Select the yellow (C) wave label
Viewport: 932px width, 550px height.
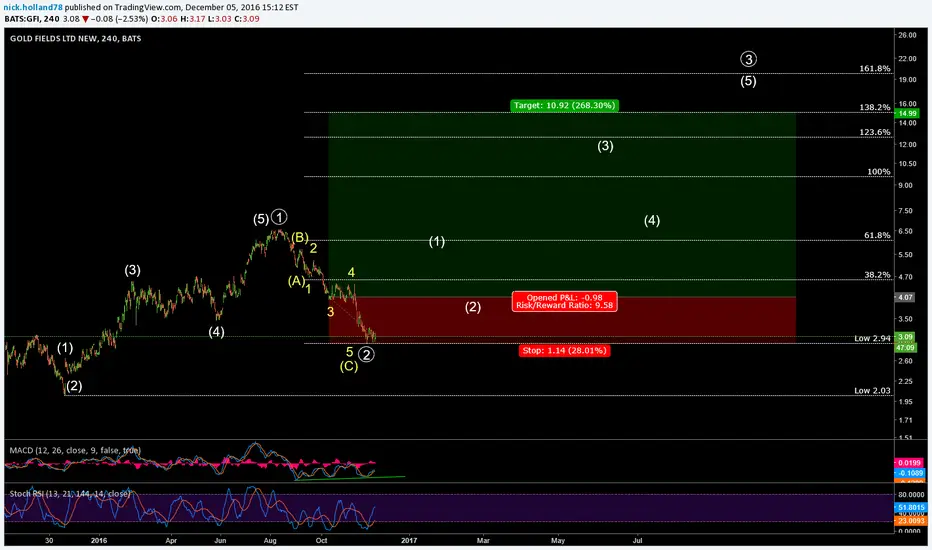pyautogui.click(x=349, y=366)
